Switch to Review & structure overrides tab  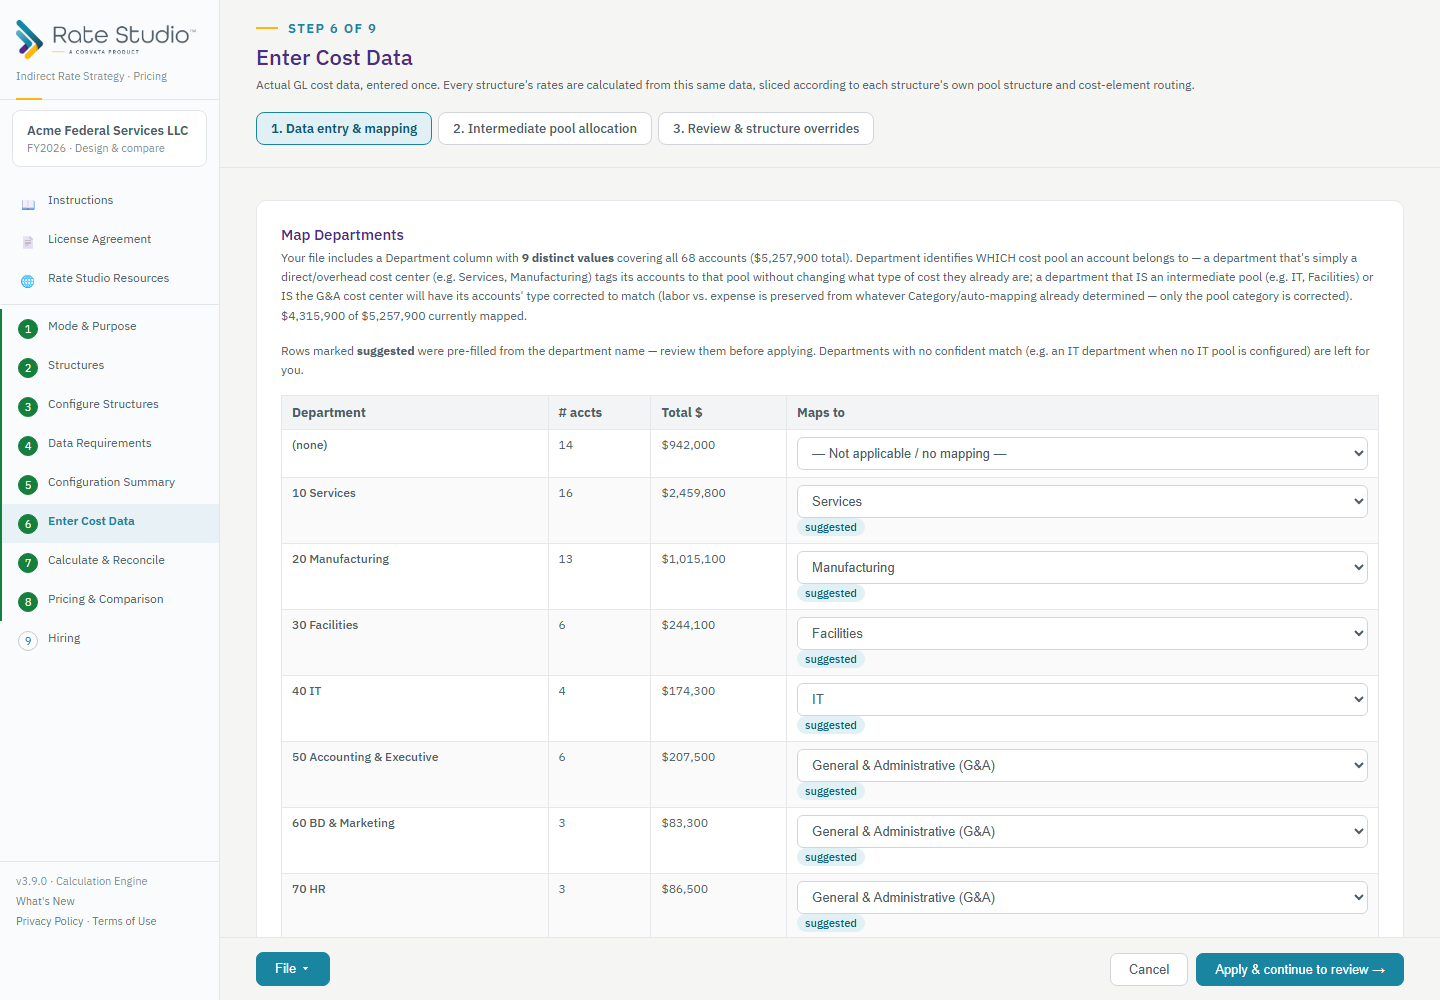coord(766,129)
